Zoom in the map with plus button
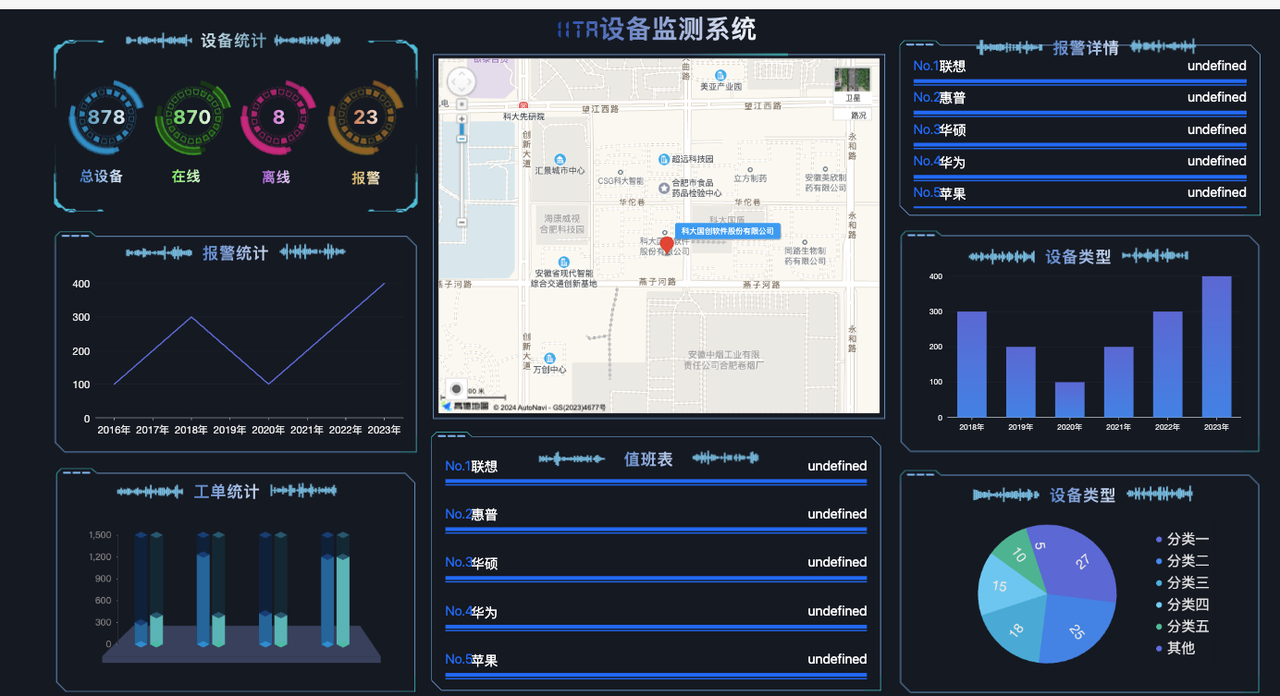Viewport: 1280px width, 696px height. pos(462,119)
